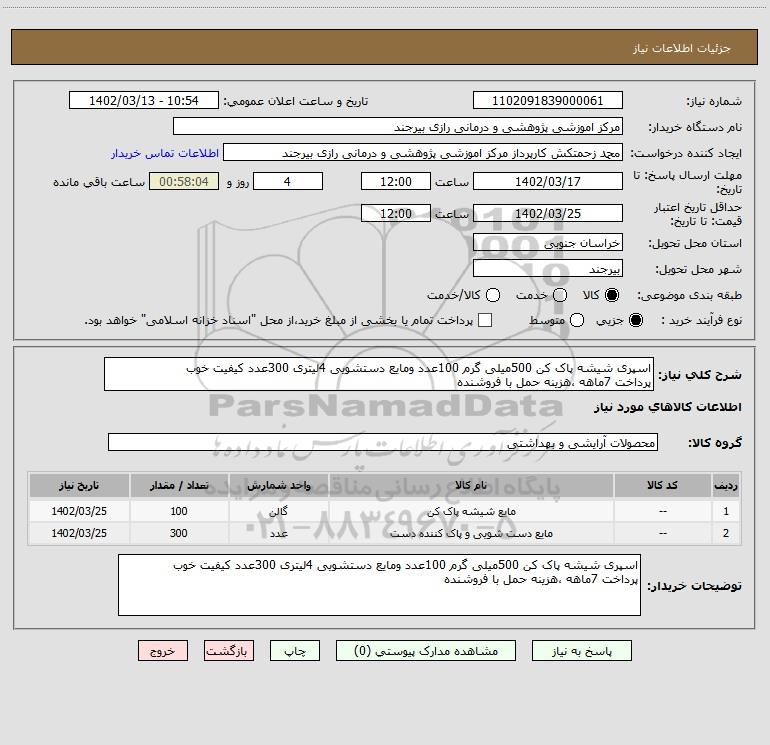Click the announcement date field 1402/03/13 - 10:54
The image size is (770, 745).
pos(144,100)
